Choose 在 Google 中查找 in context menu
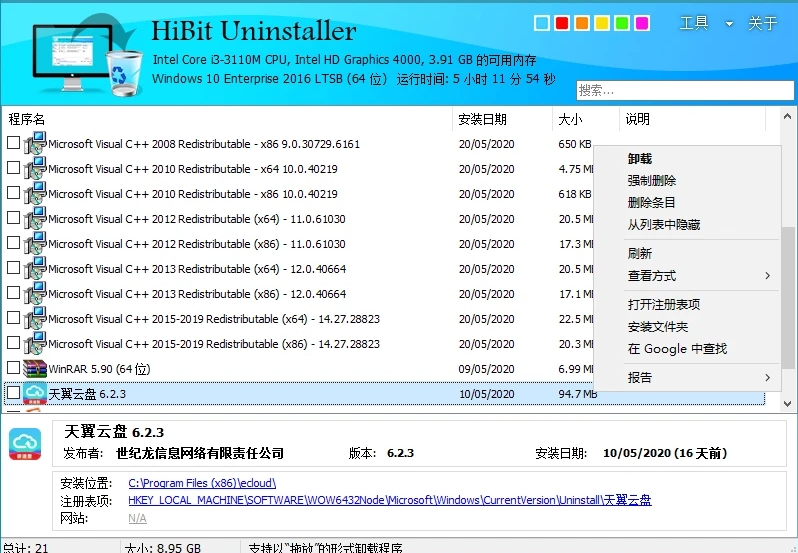The image size is (798, 553). coord(677,349)
